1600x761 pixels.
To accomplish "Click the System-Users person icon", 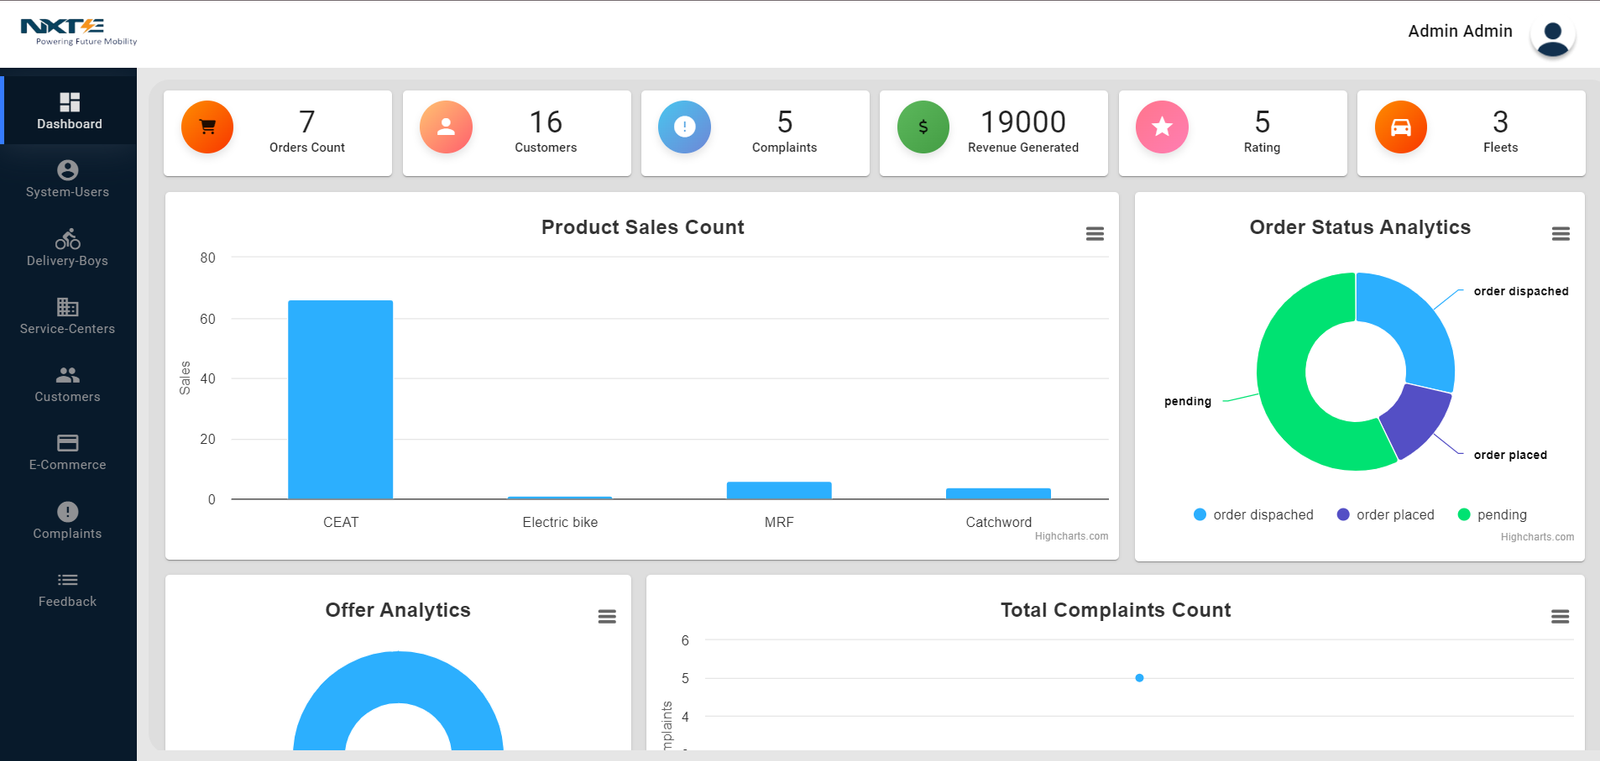I will pos(67,170).
